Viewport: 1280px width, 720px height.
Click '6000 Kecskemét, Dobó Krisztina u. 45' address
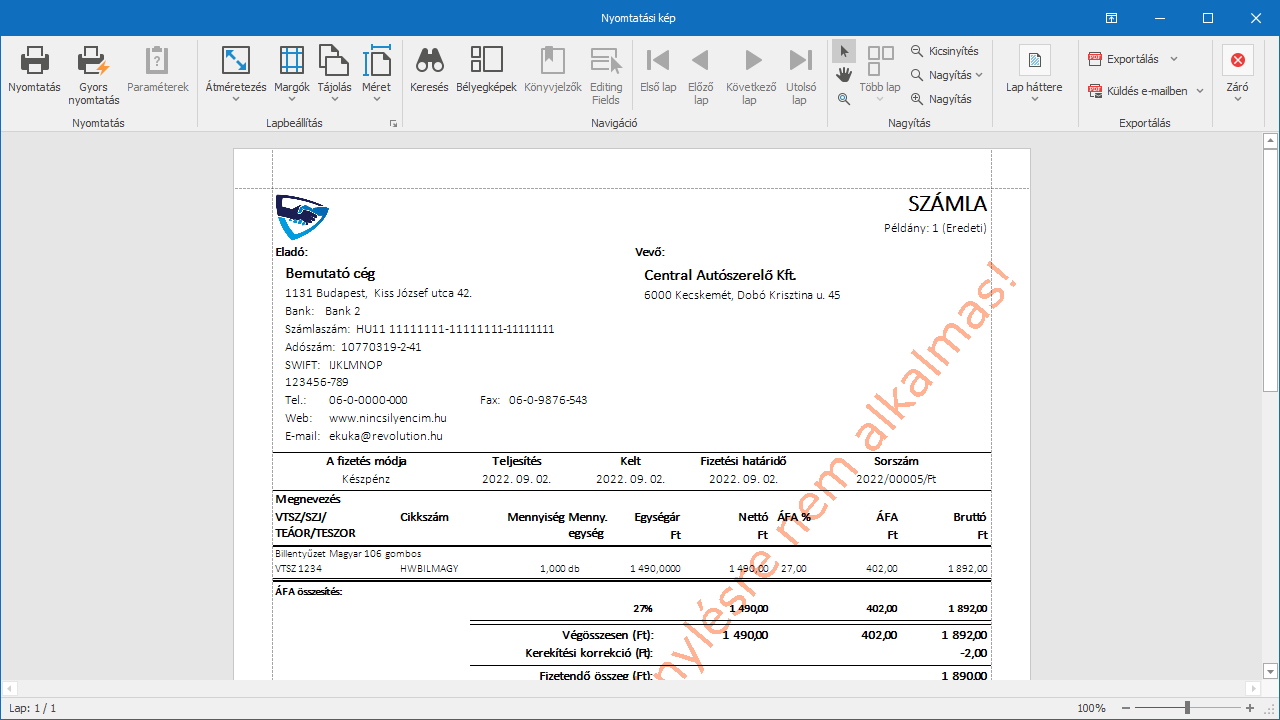point(742,295)
